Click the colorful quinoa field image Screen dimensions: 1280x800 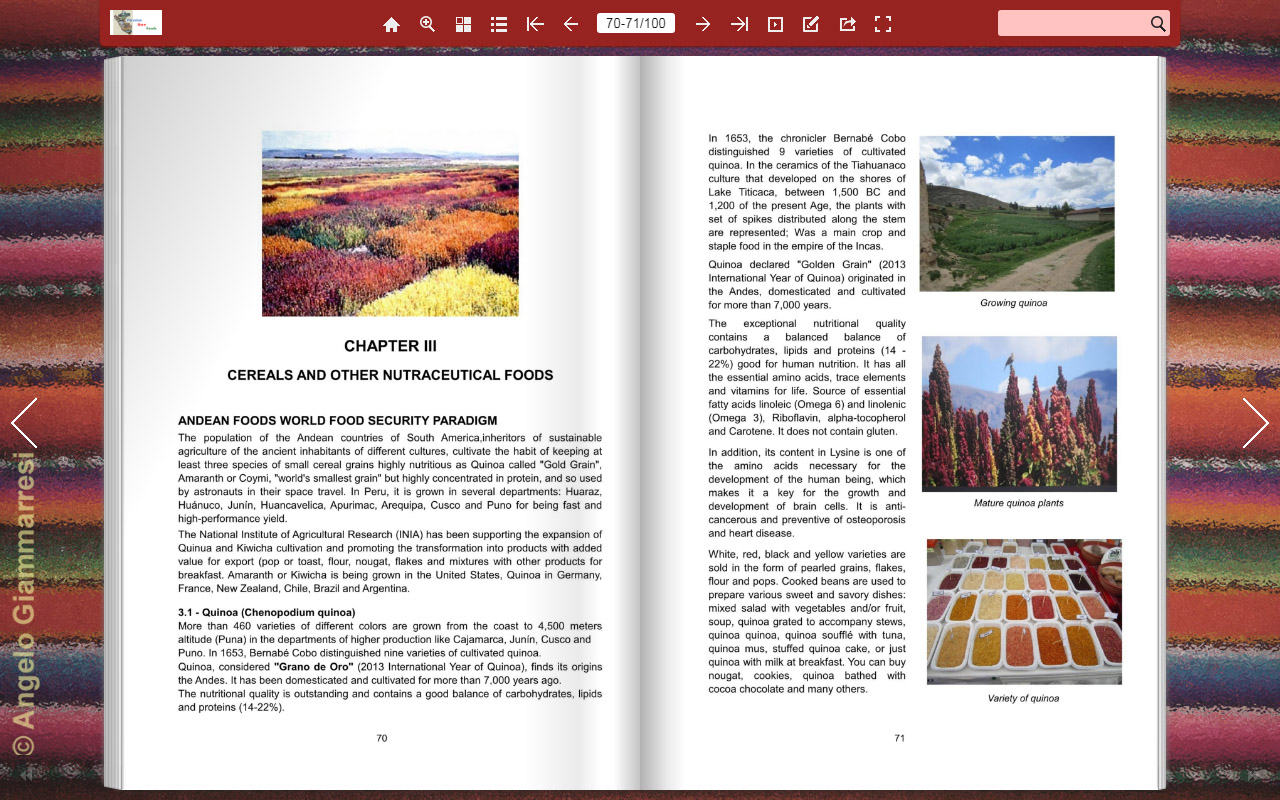(390, 223)
